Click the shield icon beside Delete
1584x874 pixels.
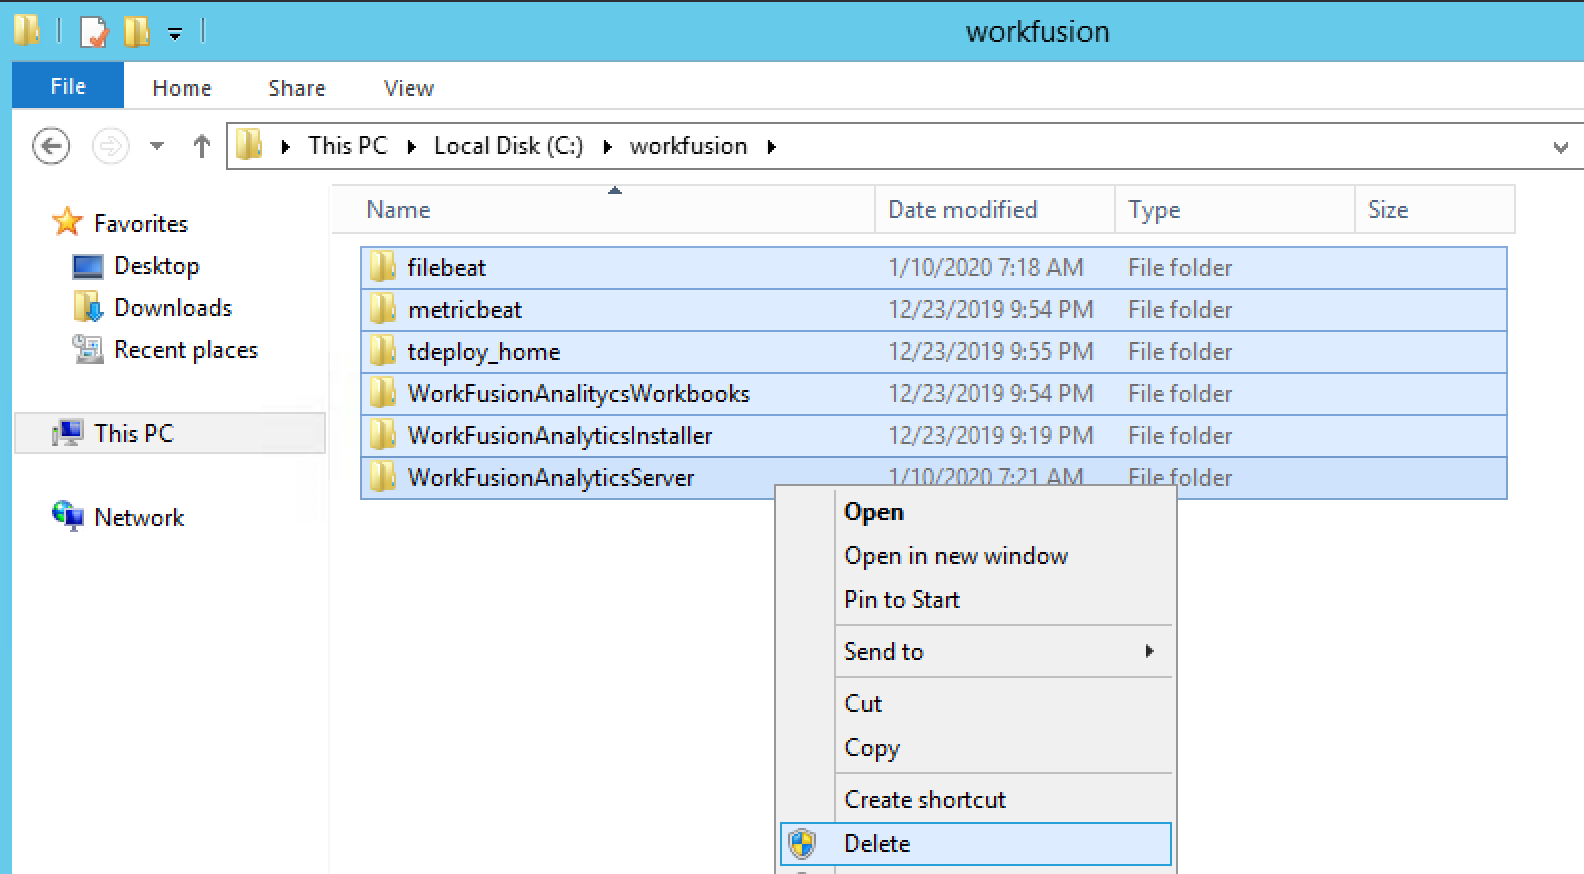[x=802, y=844]
